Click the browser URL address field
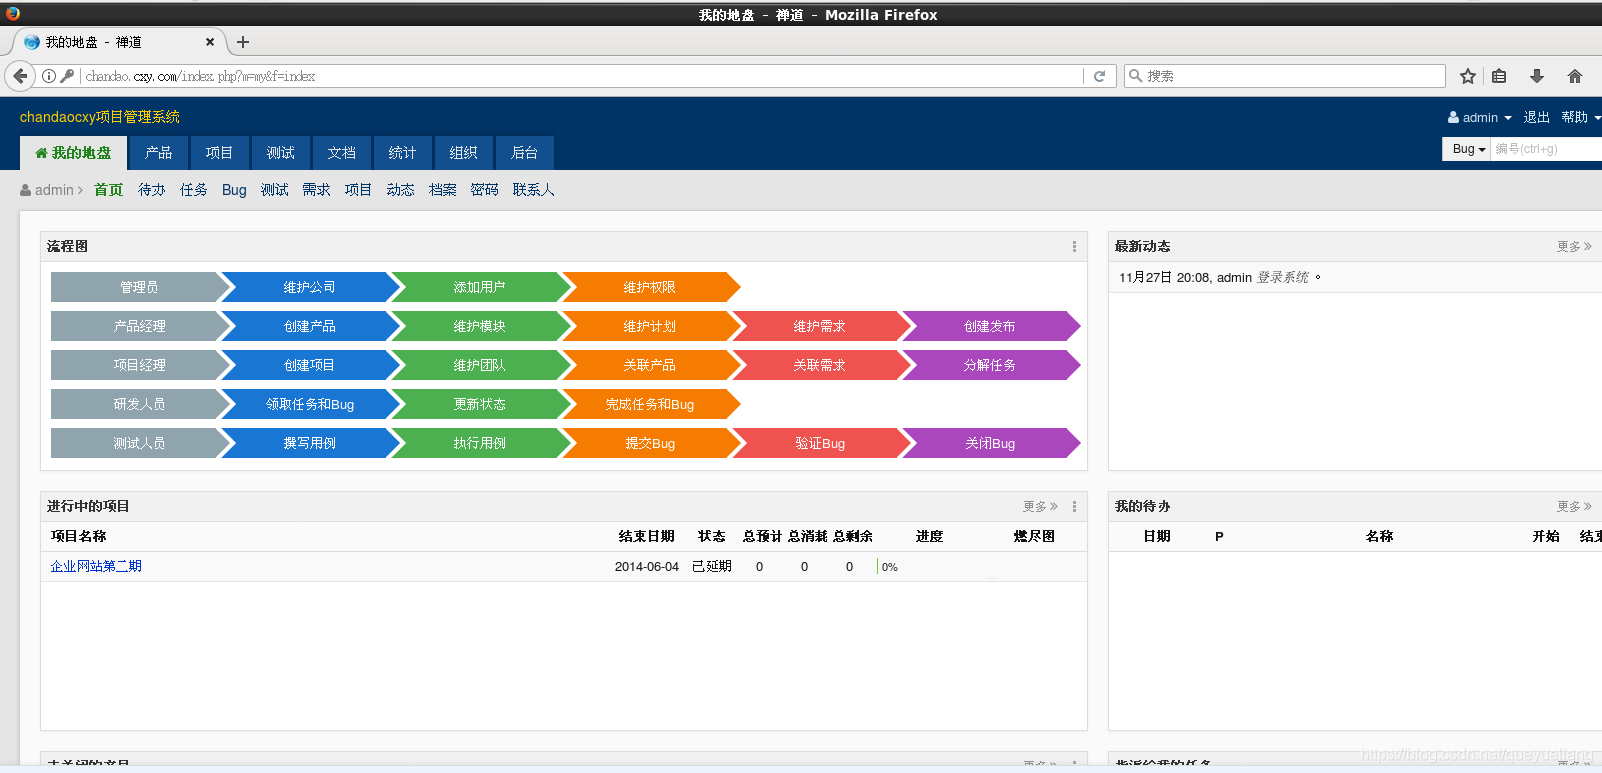The image size is (1602, 773). [582, 76]
